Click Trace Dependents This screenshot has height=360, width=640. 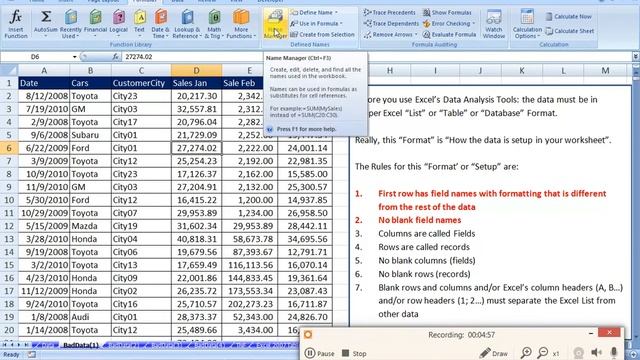[391, 24]
